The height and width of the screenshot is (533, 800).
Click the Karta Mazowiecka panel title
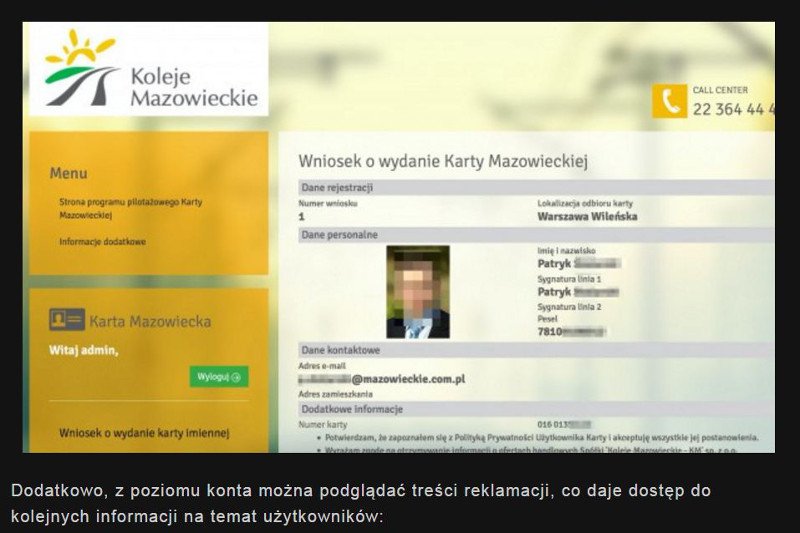pos(150,321)
